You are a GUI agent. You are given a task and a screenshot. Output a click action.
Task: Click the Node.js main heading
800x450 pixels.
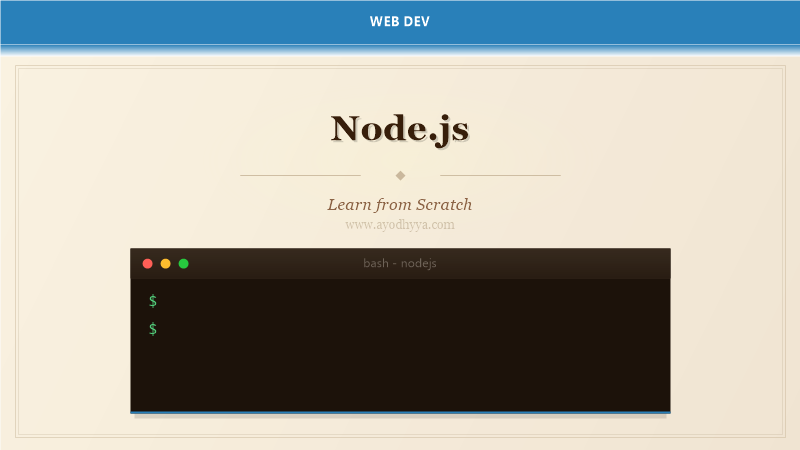tap(399, 129)
